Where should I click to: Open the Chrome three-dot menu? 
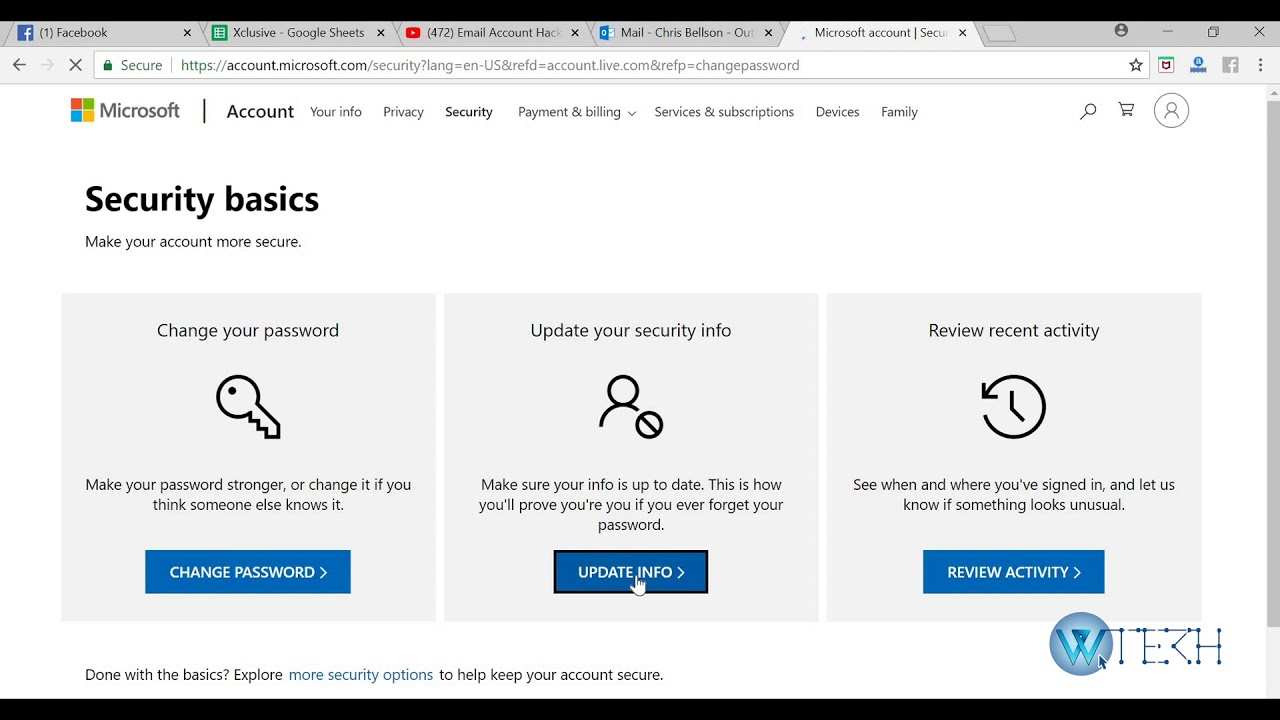[x=1261, y=65]
